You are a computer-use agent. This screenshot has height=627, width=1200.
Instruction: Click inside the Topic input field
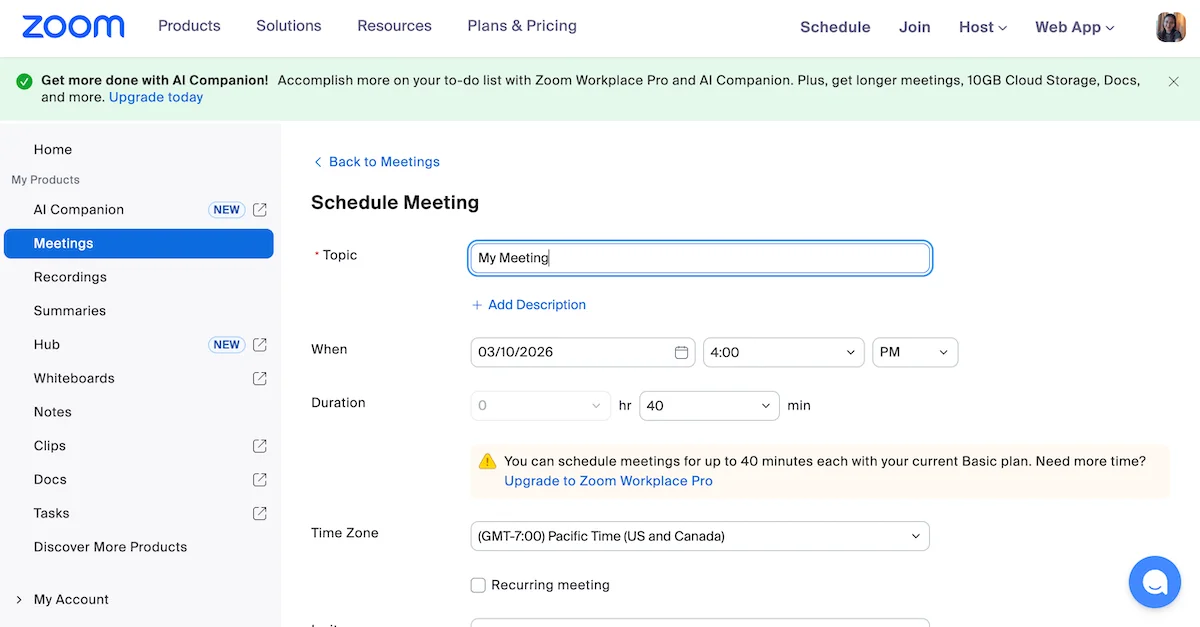pos(700,258)
